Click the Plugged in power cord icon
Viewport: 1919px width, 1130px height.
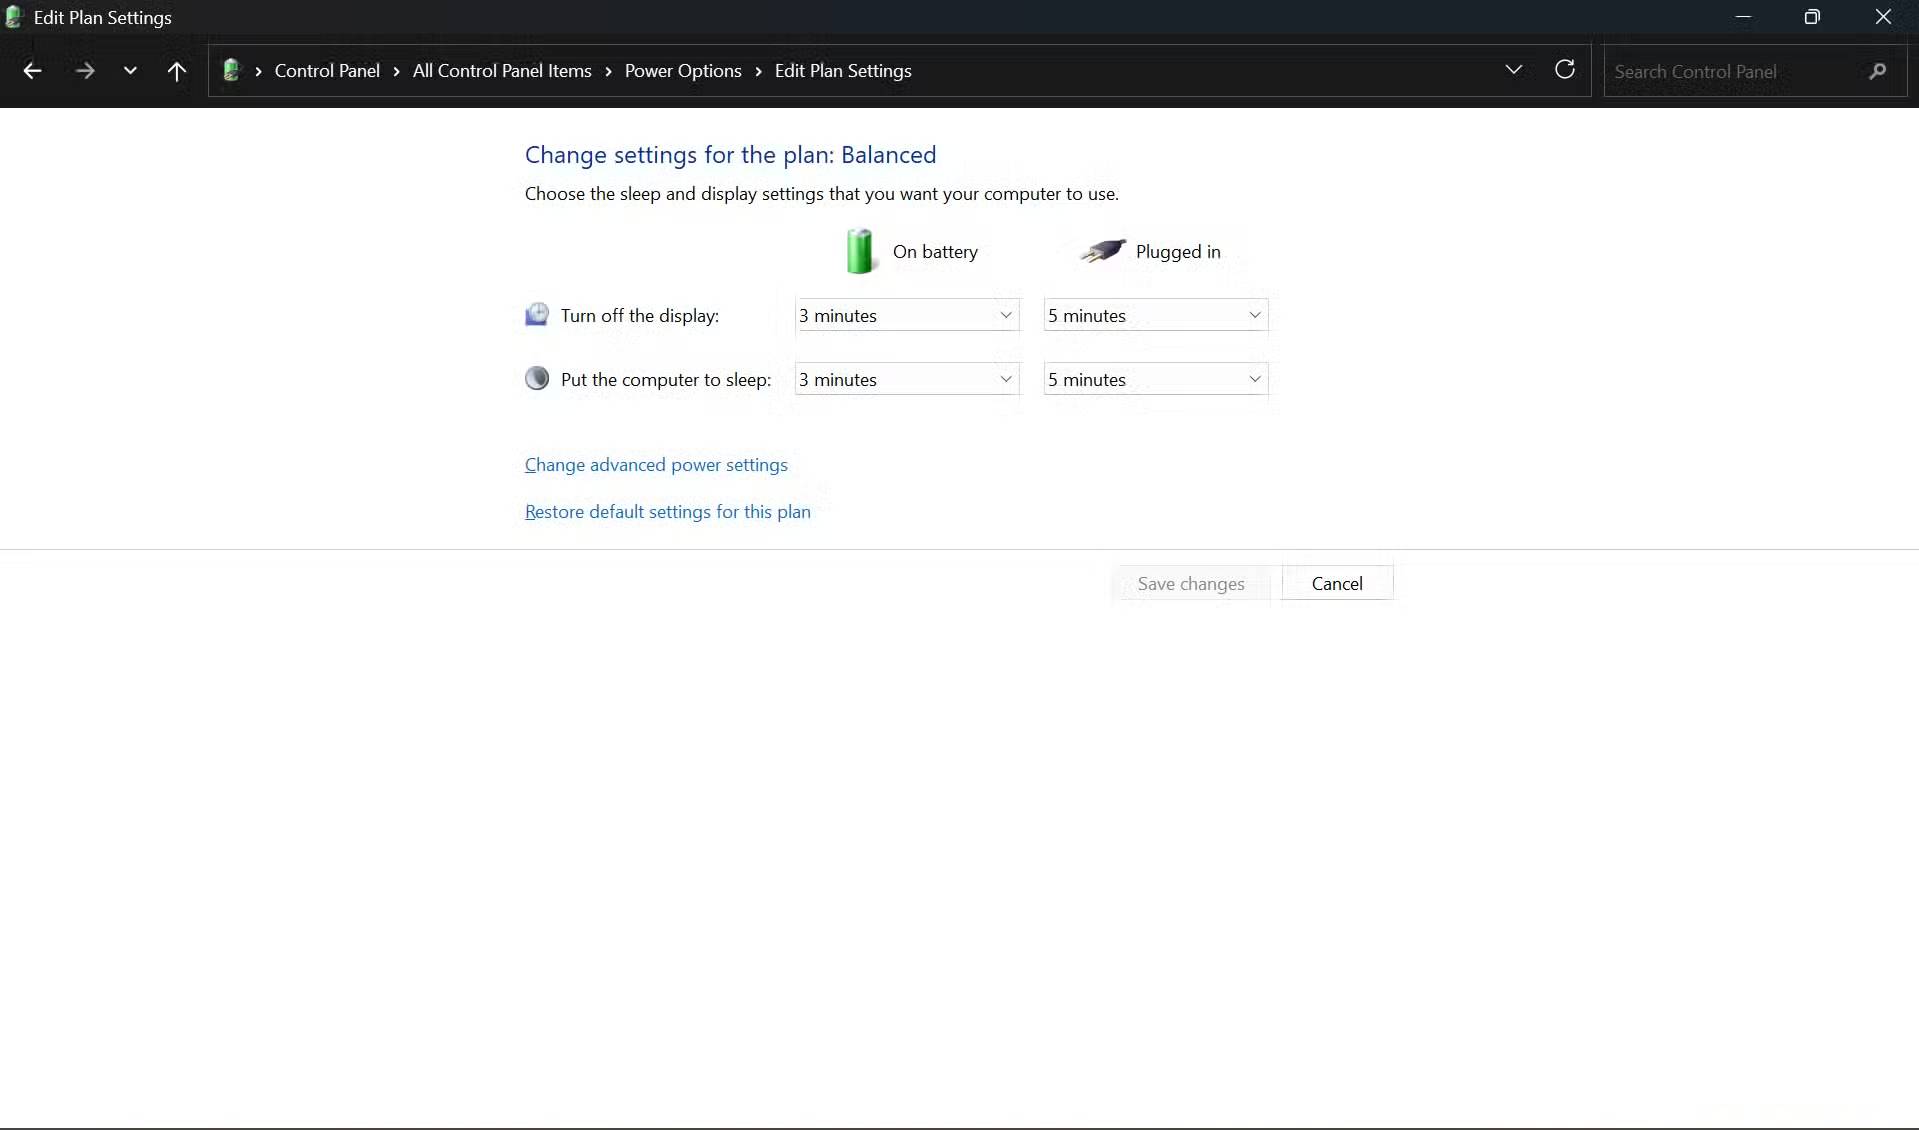point(1103,251)
